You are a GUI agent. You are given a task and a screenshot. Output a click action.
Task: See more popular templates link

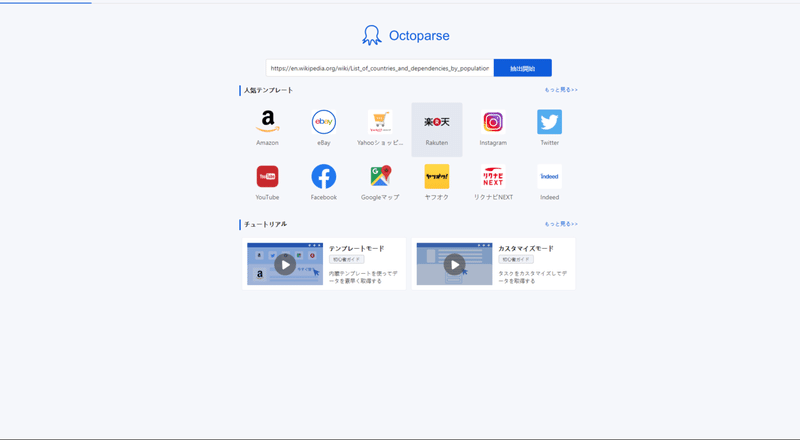coord(561,90)
